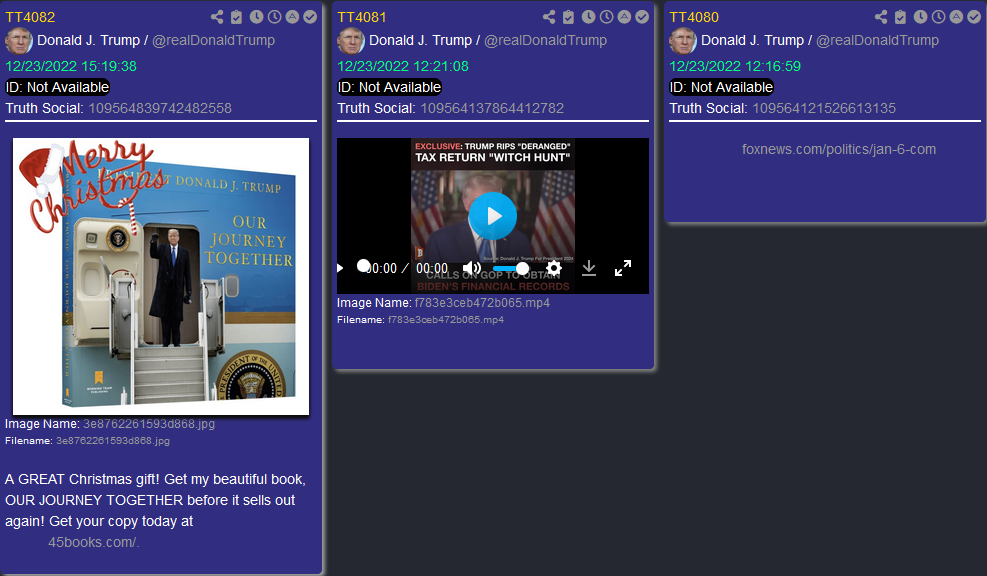Click timestamp 12/23/2022 15:19:38

[71, 66]
